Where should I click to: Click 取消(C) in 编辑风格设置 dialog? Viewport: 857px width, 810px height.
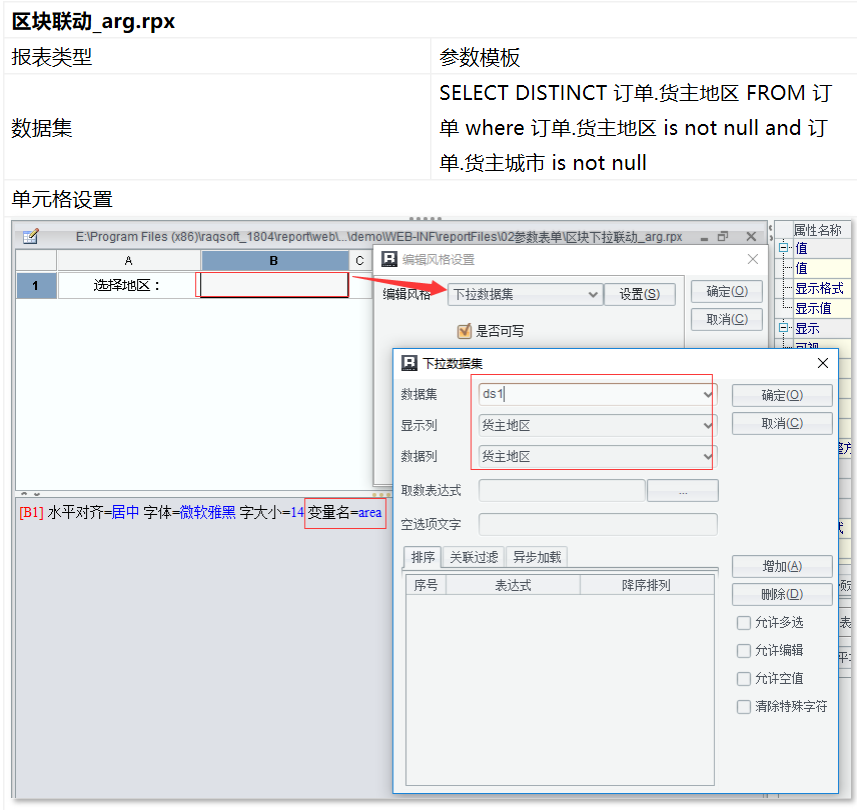(726, 319)
